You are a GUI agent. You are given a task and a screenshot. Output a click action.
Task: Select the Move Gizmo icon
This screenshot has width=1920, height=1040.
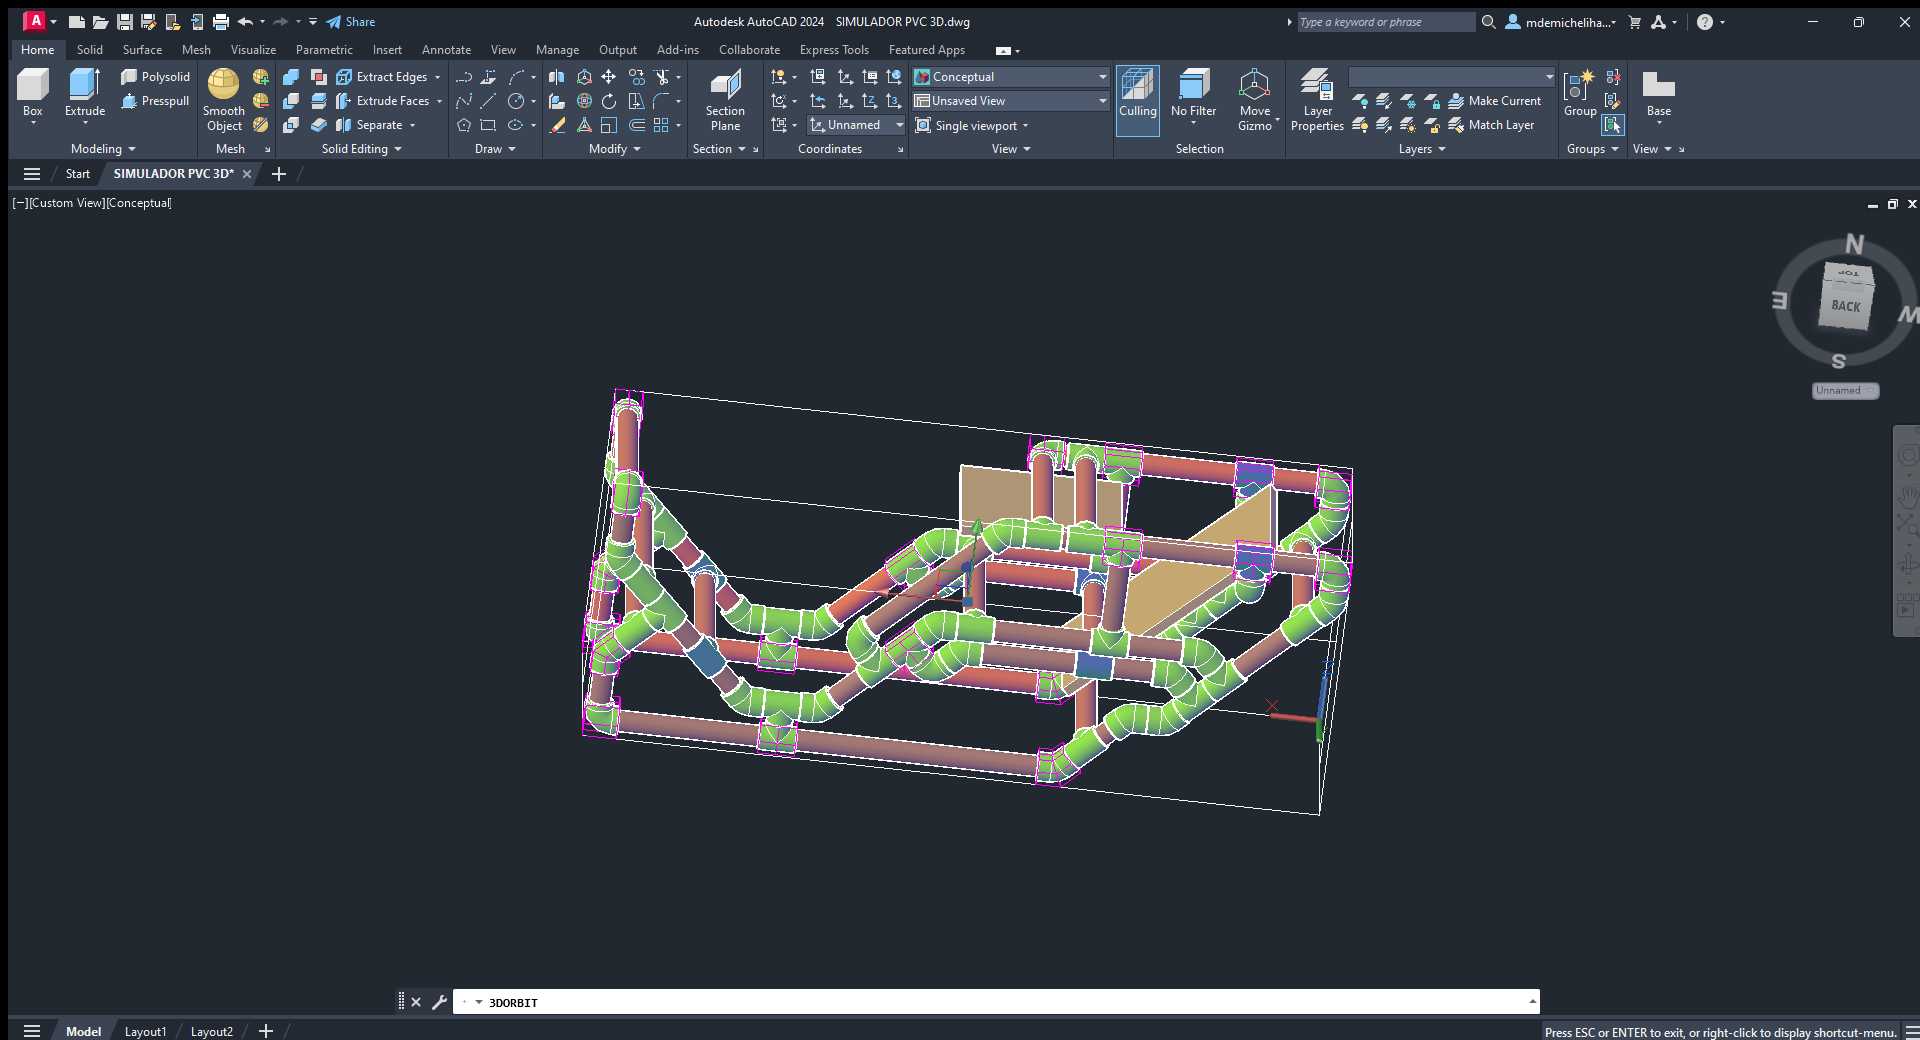(x=1254, y=99)
